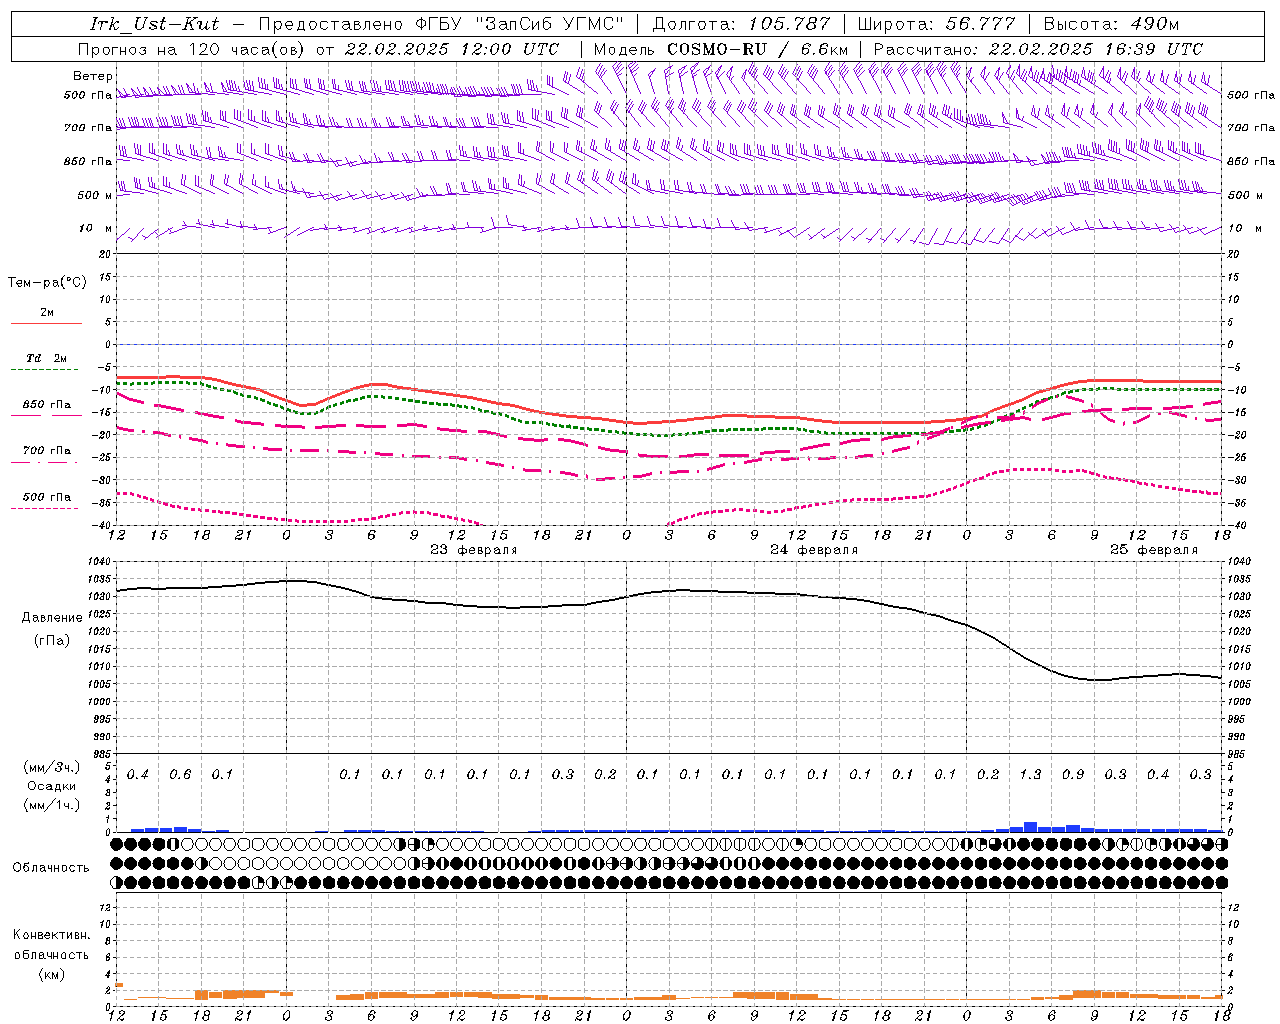The width and height of the screenshot is (1280, 1024).
Task: Click the Долгота: 105.787 longitude value
Action: [x=741, y=24]
